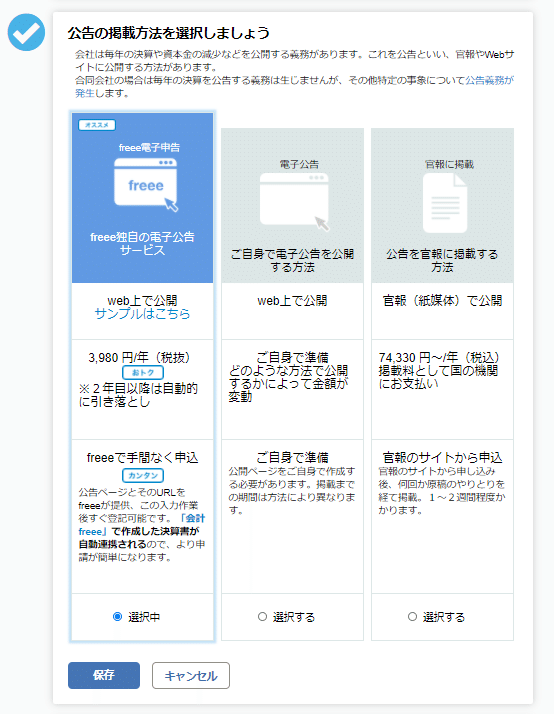This screenshot has height=714, width=554.
Task: Click the blue checkmark step icon
Action: pyautogui.click(x=26, y=32)
